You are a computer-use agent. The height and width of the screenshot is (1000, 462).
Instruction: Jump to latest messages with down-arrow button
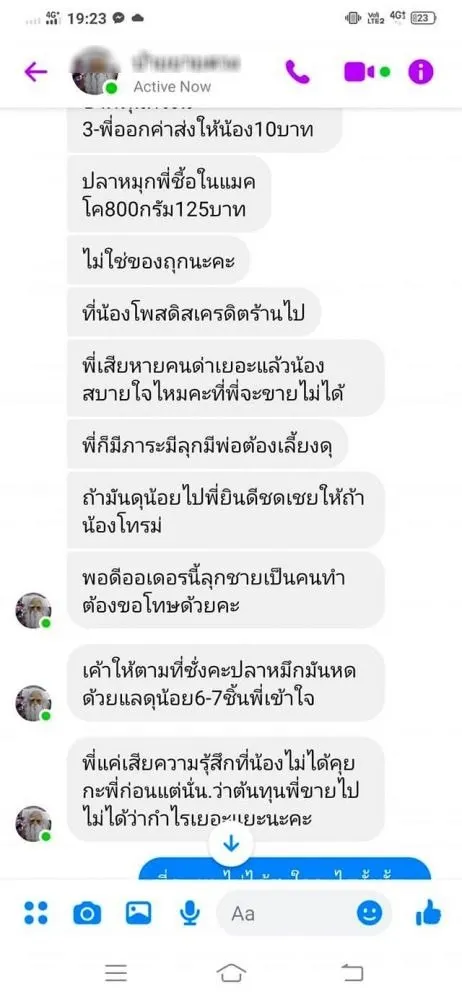coord(231,846)
